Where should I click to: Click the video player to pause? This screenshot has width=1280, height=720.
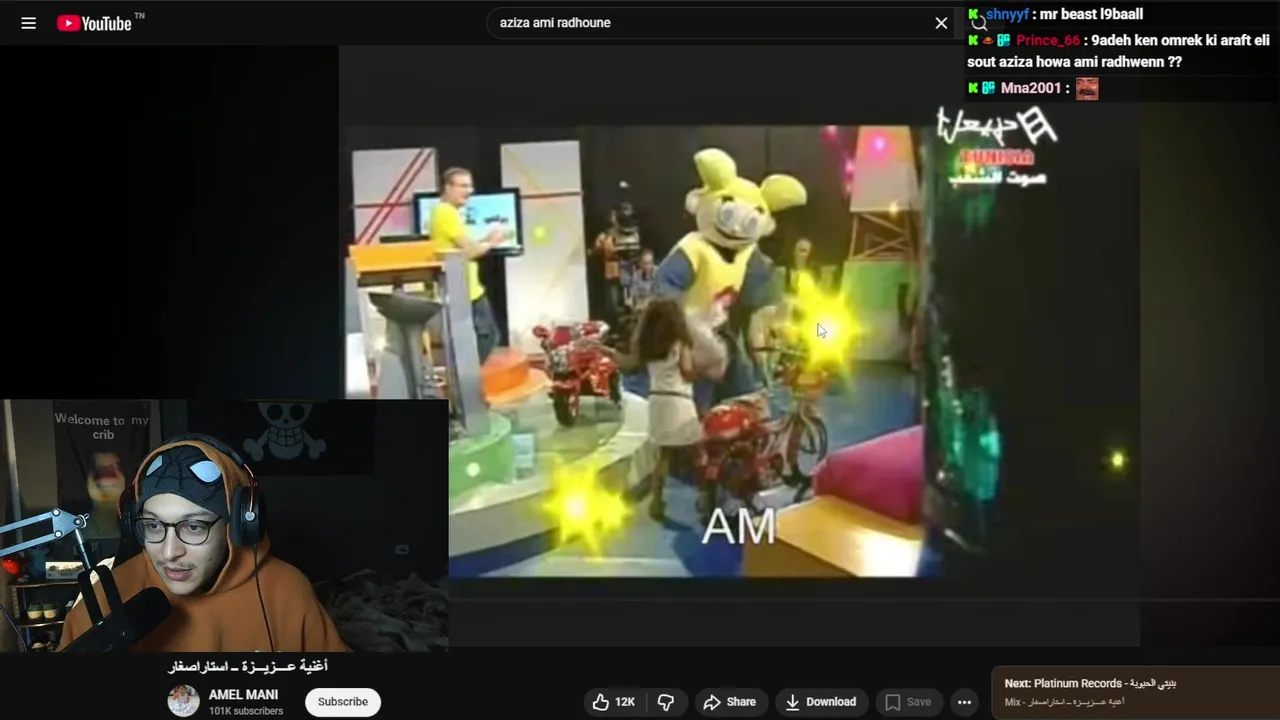pos(740,345)
